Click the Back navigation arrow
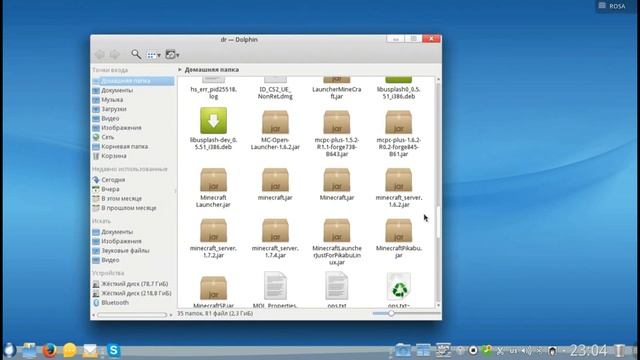The image size is (640, 360). coord(100,54)
